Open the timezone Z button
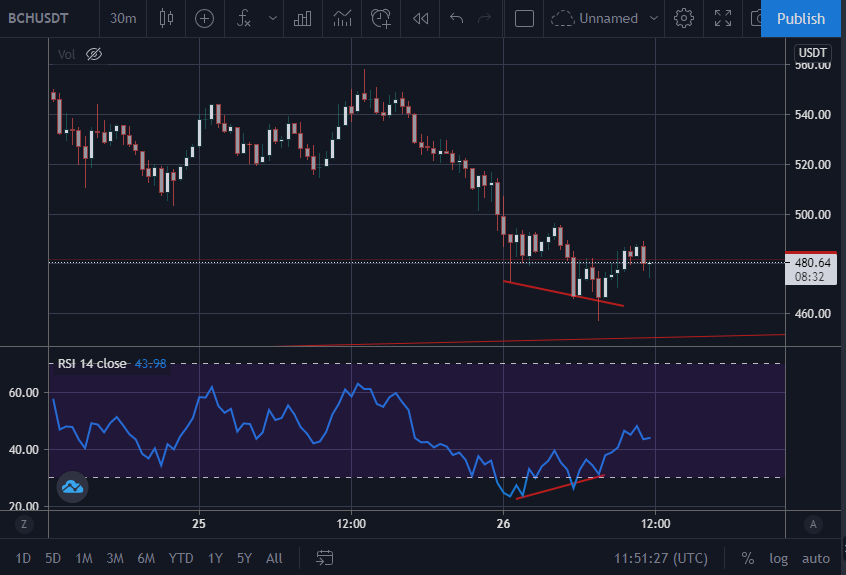 24,524
